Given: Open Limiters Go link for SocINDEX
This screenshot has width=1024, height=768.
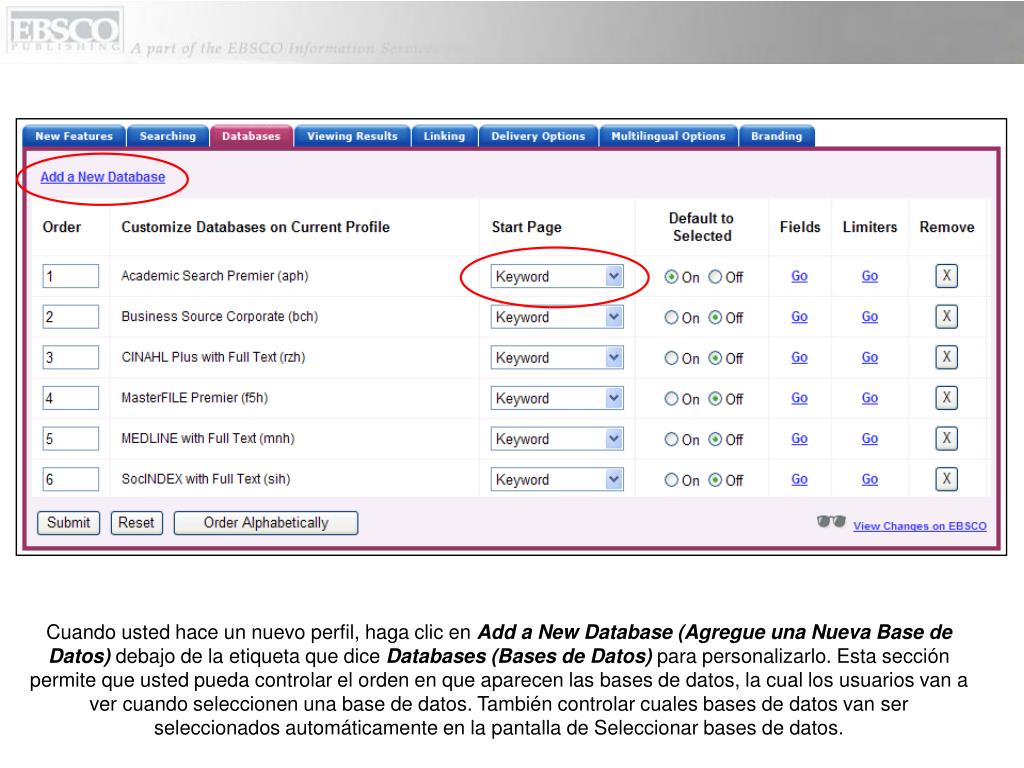Looking at the screenshot, I should pyautogui.click(x=870, y=479).
